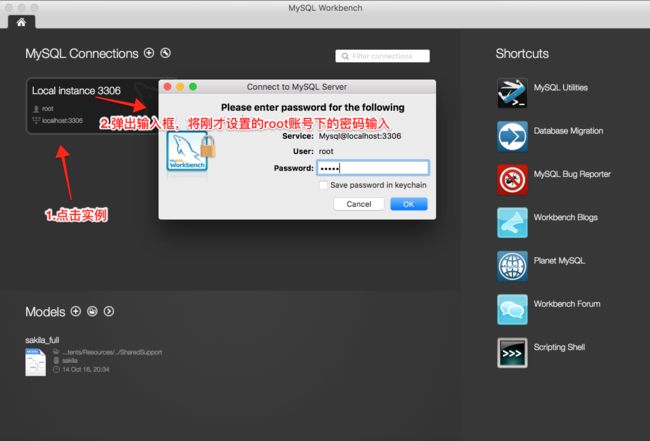Close the Connect to MySQL Server dialog

pos(167,87)
